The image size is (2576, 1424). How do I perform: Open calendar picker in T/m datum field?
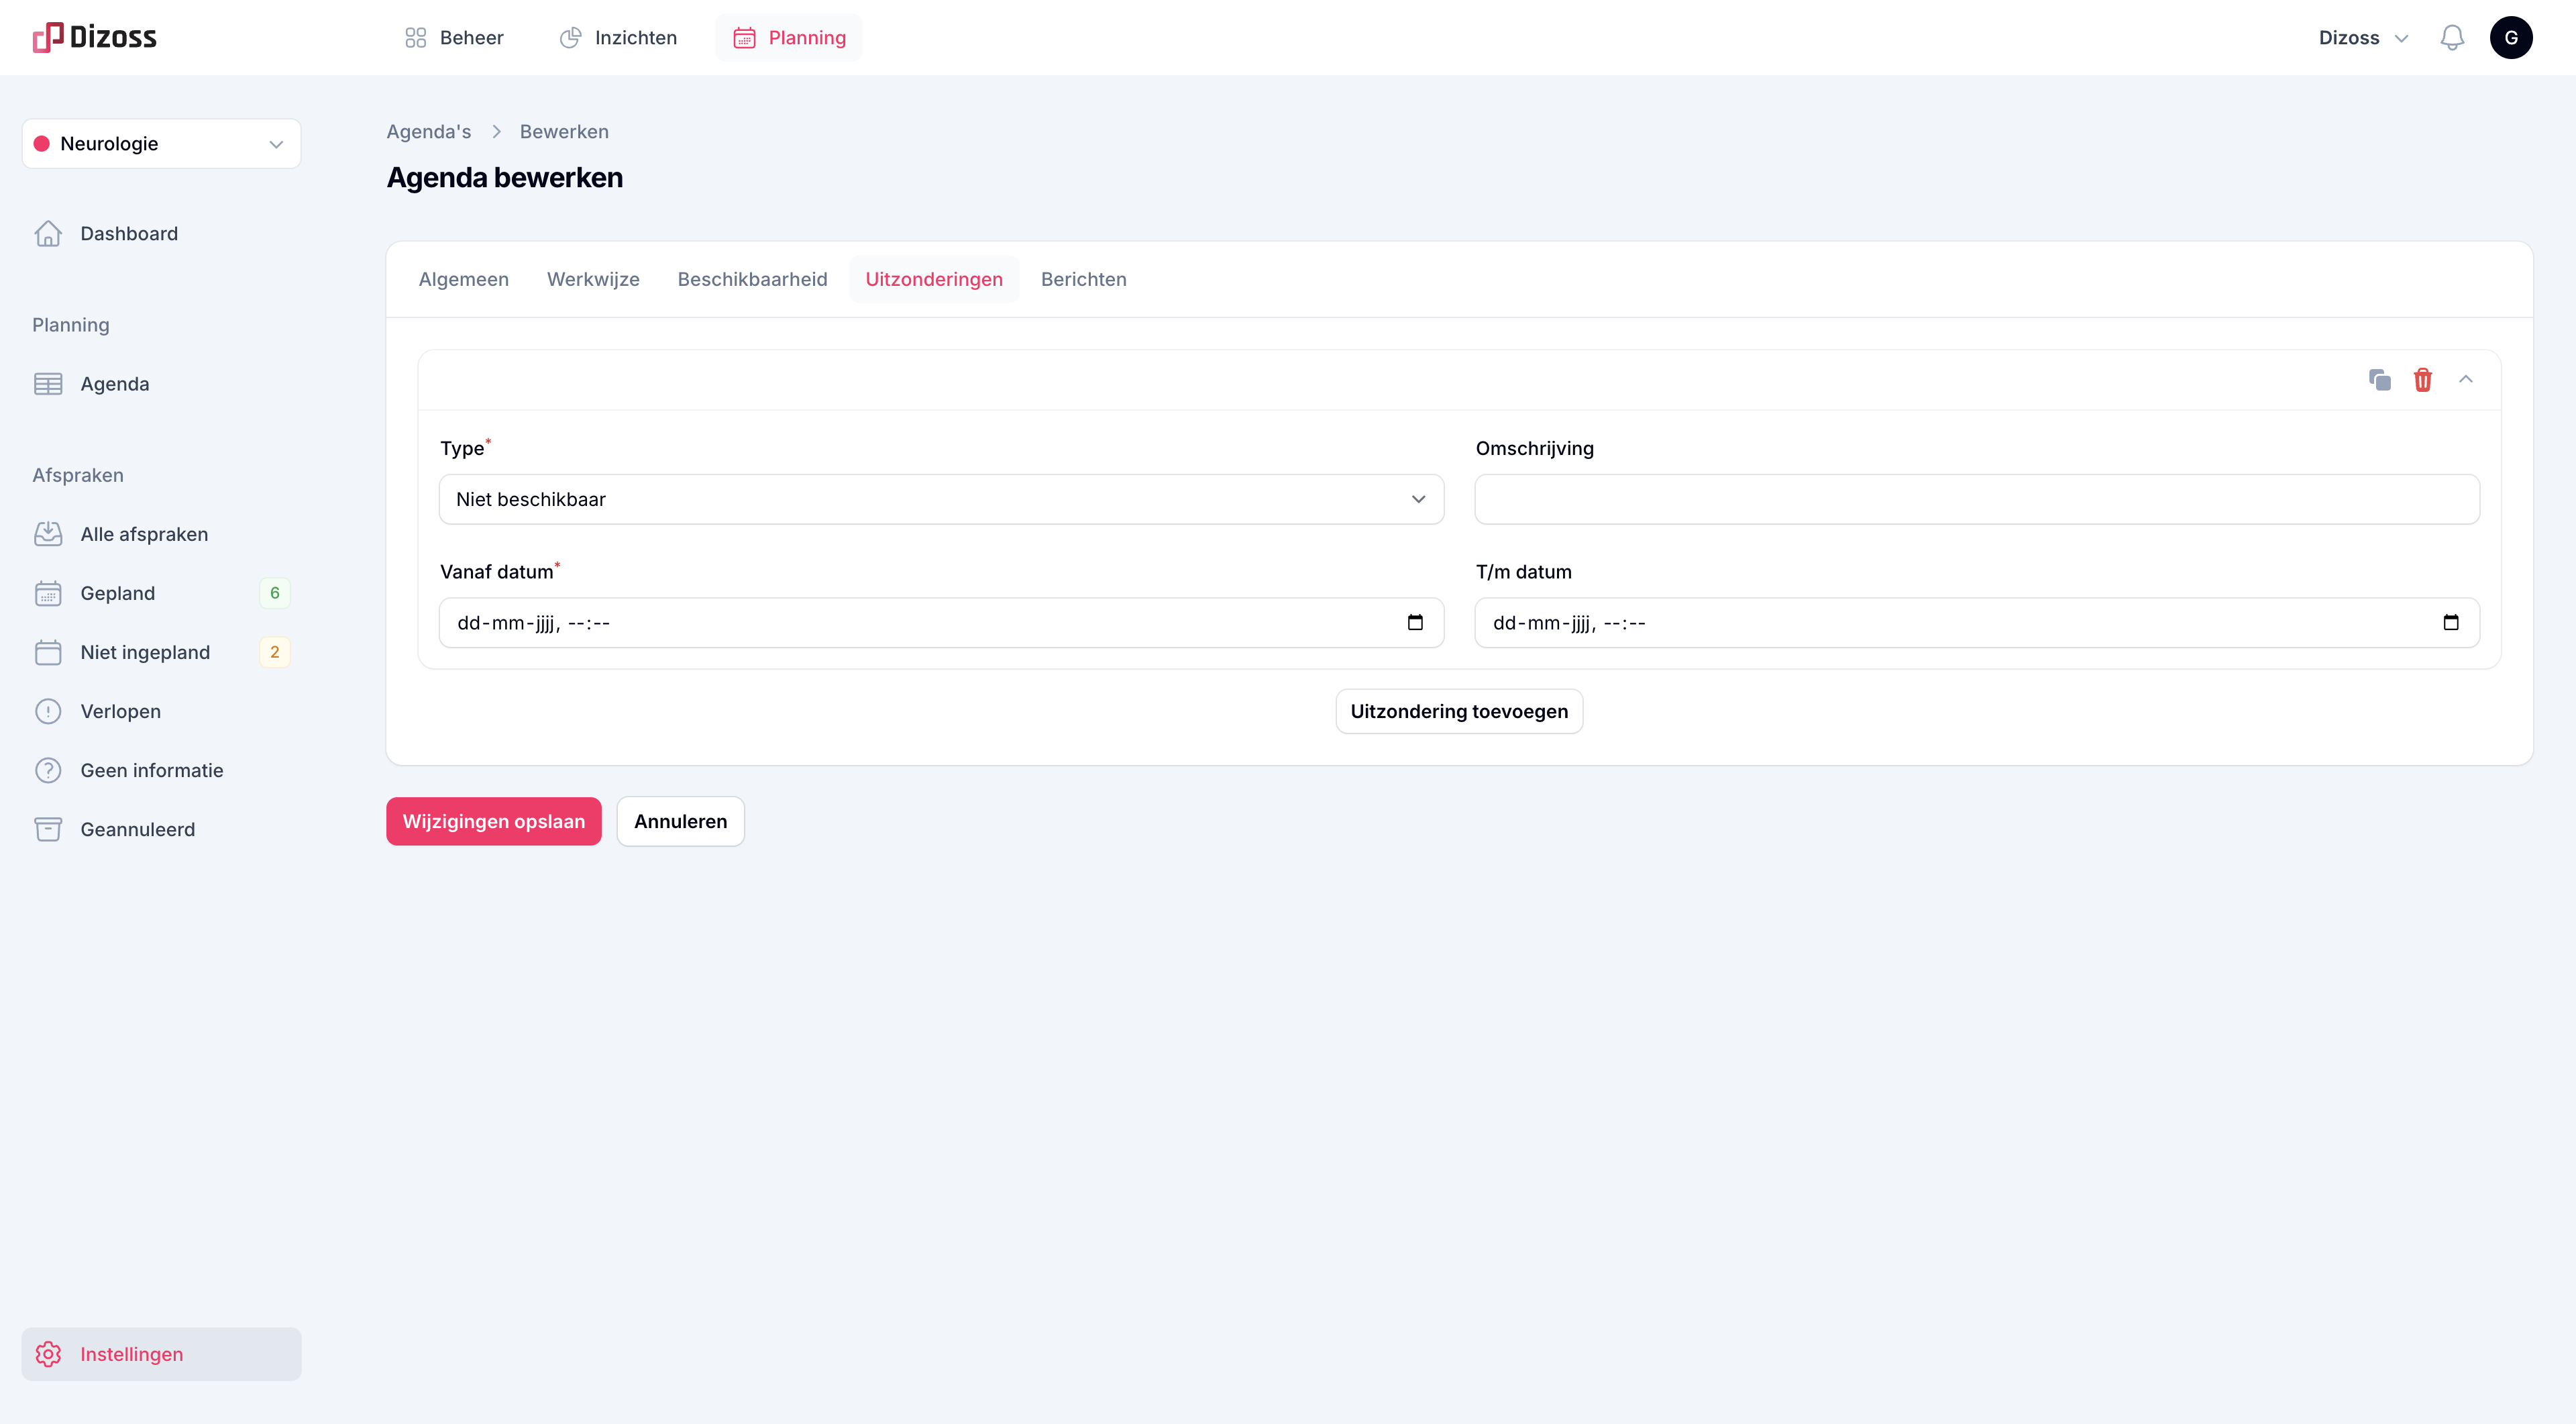click(2450, 623)
